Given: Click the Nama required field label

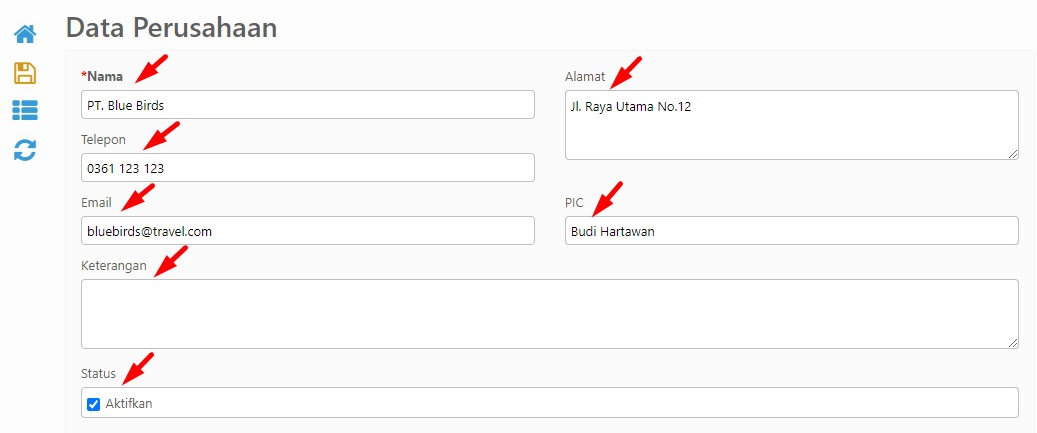Looking at the screenshot, I should 103,77.
